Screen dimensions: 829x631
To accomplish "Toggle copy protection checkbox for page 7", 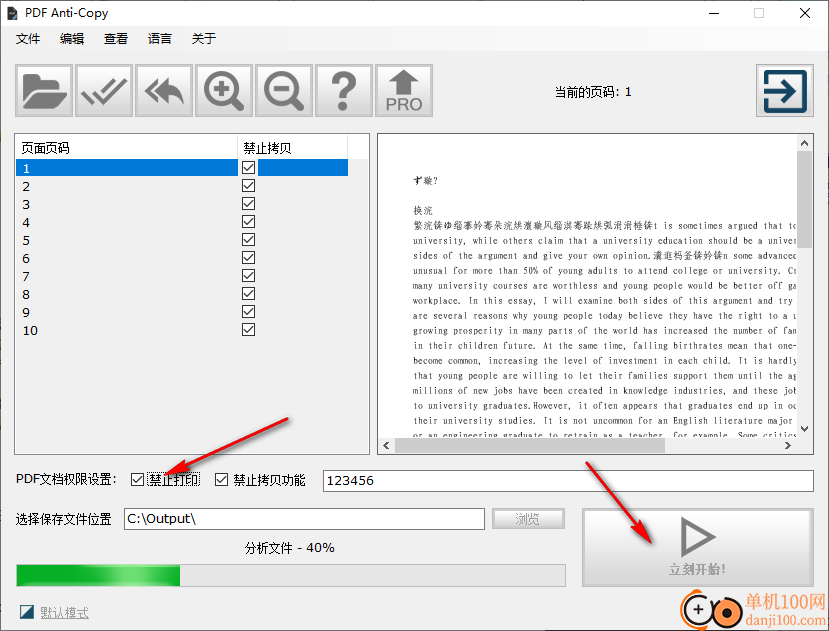I will 248,276.
